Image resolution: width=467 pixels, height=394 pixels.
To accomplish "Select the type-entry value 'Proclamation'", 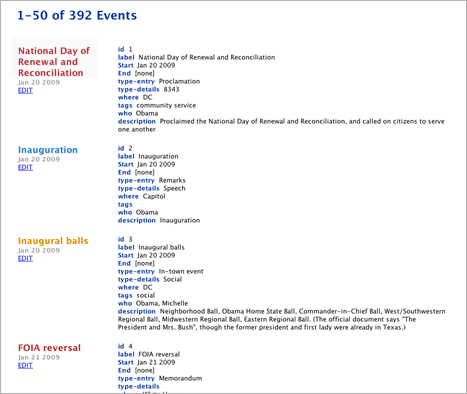I will 179,81.
